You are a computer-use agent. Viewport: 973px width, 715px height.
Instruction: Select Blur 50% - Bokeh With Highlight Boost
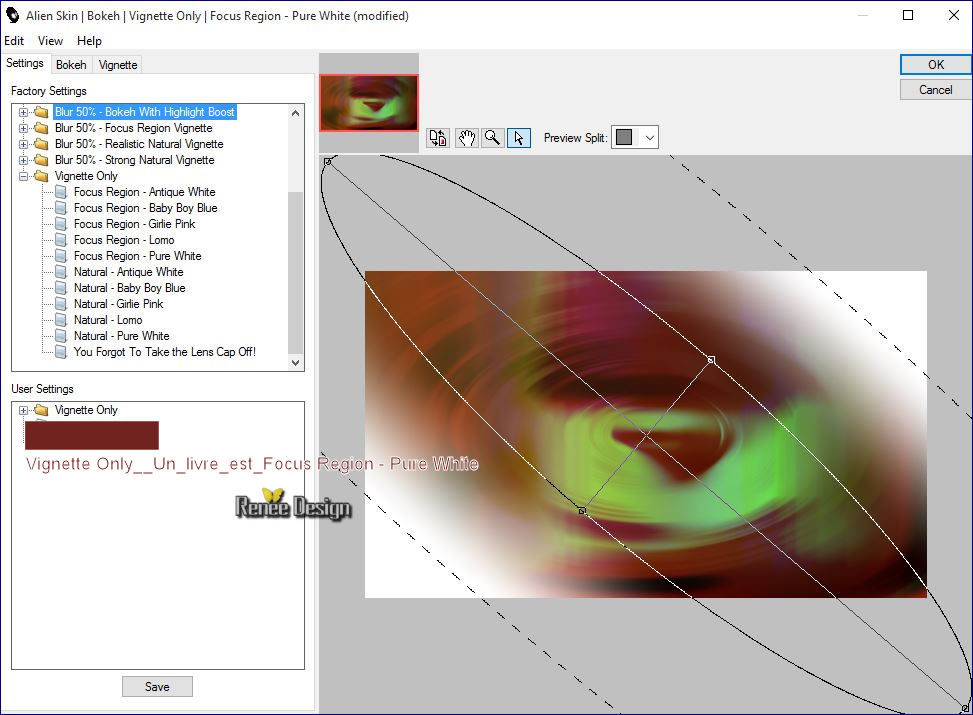145,112
